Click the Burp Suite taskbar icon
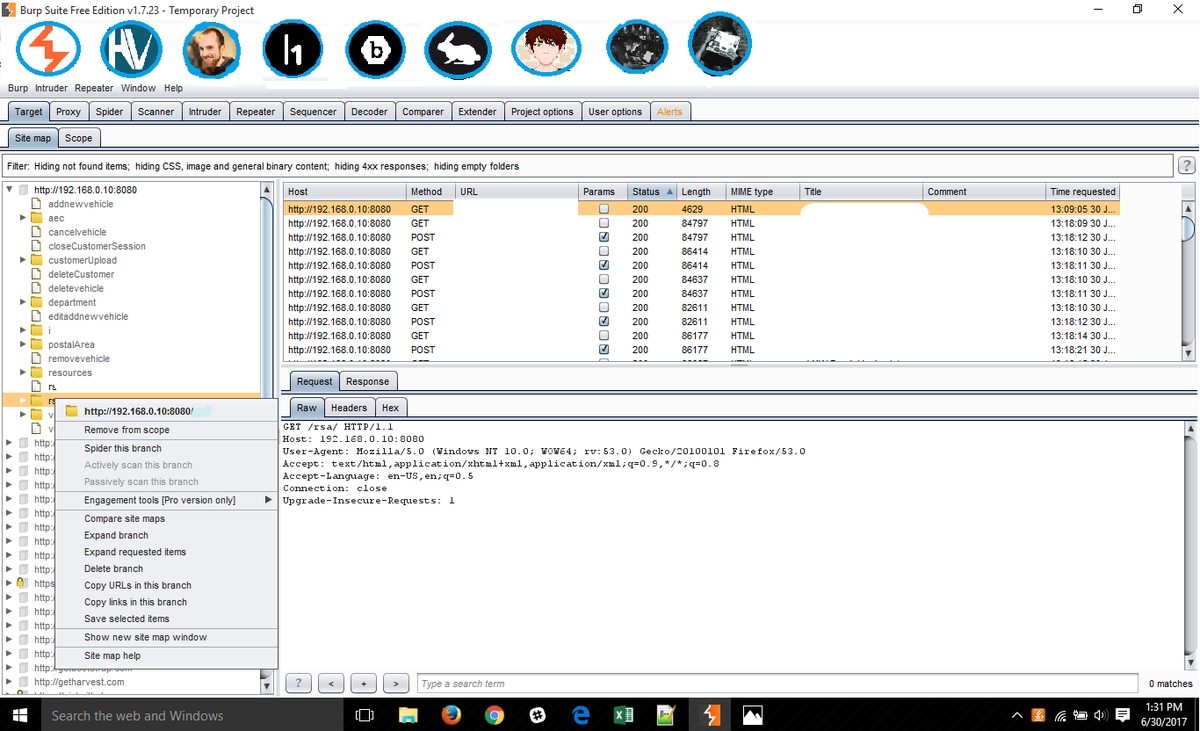The width and height of the screenshot is (1200, 731). (711, 715)
